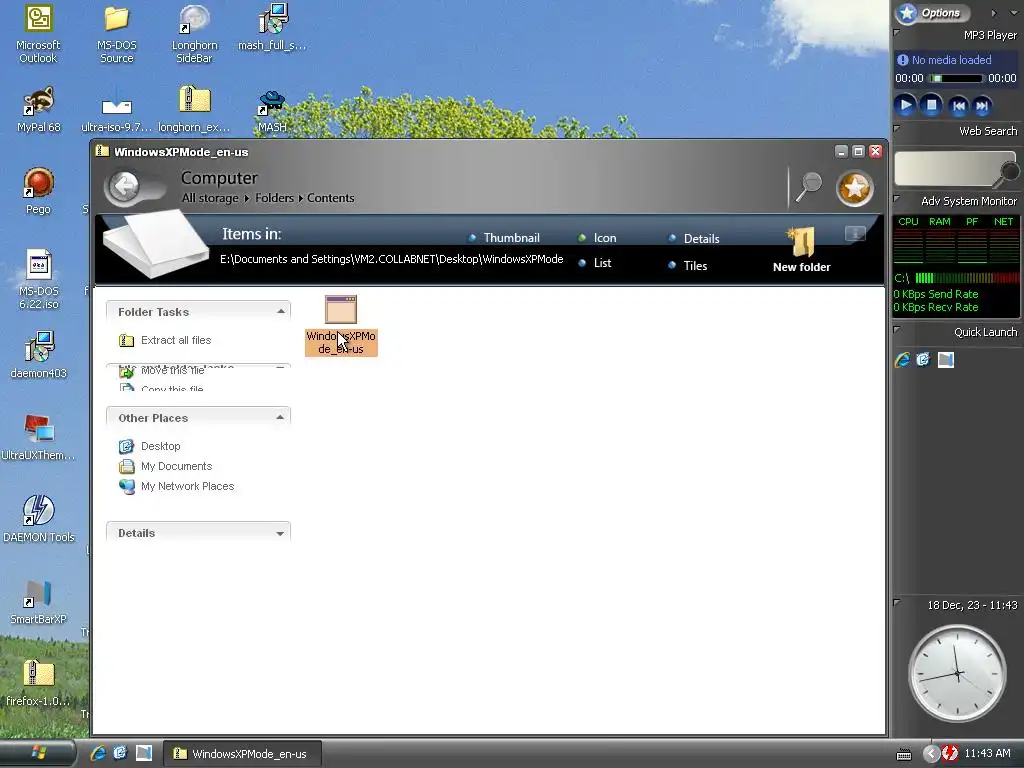Collapse the Web Search panel triangle
This screenshot has width=1024, height=768.
point(897,128)
